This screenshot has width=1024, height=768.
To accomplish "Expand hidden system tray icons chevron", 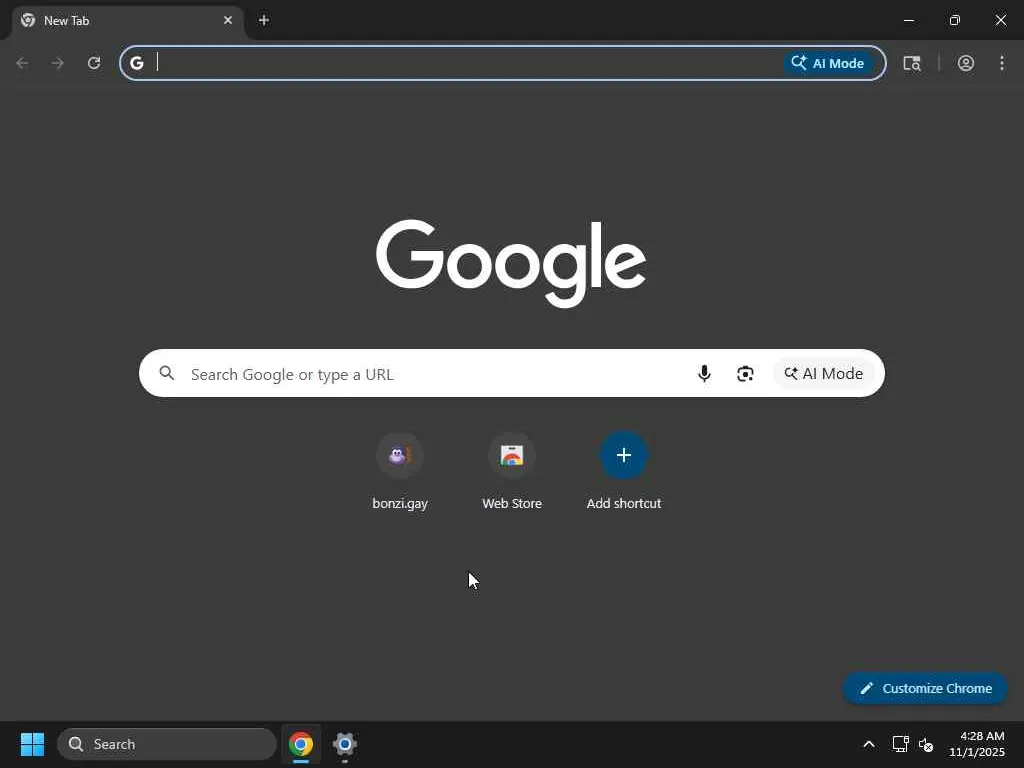I will [x=869, y=744].
